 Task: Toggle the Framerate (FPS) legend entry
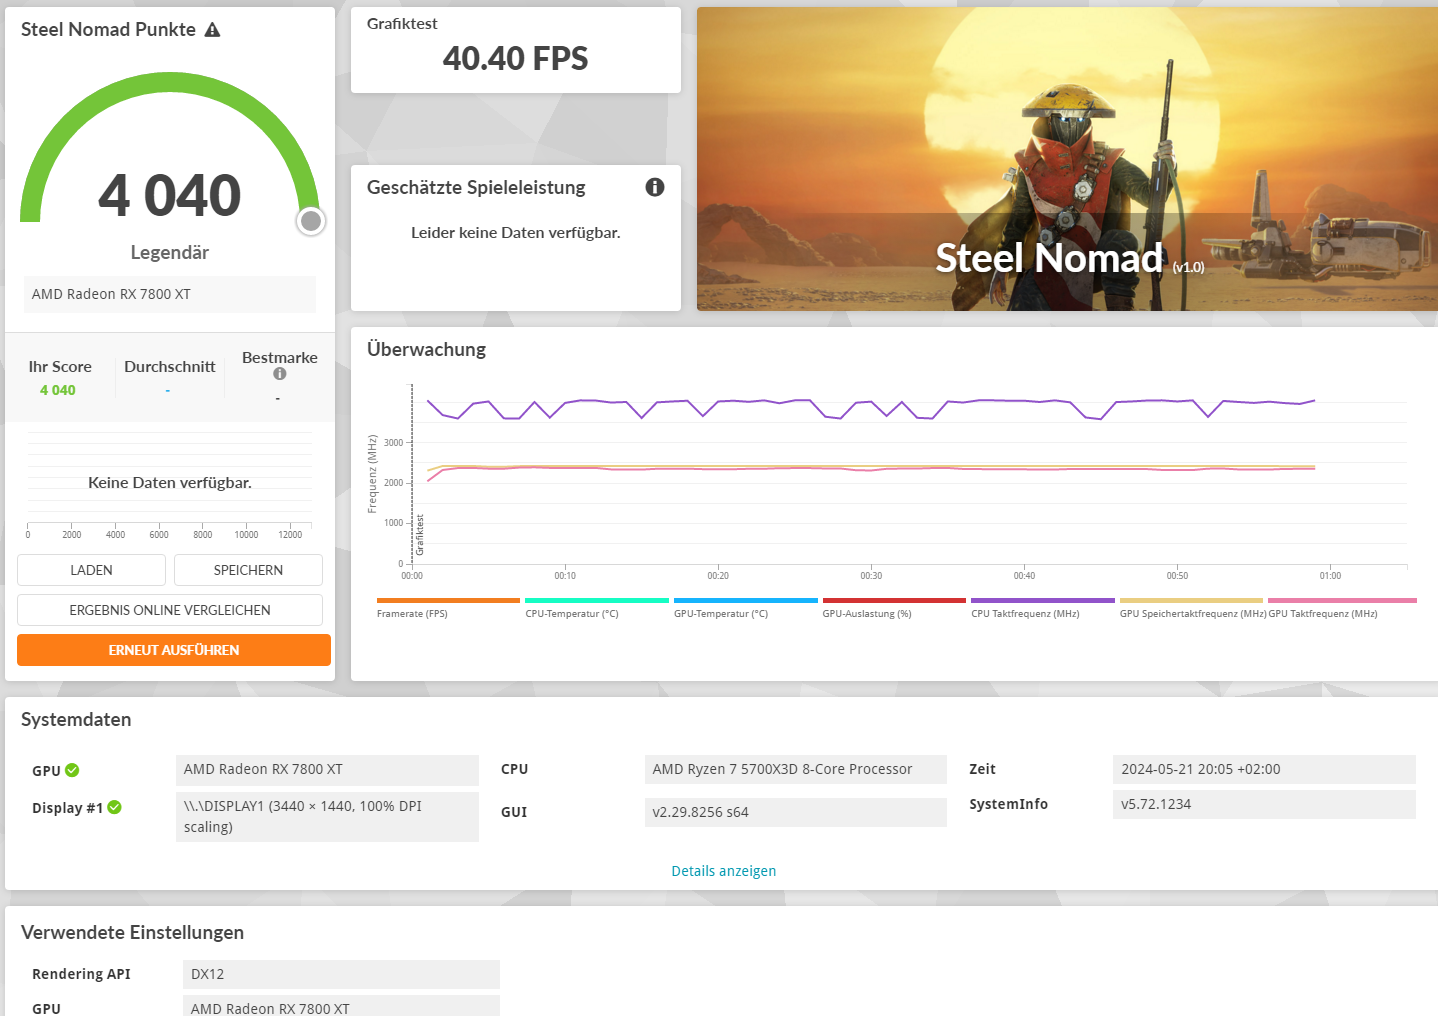point(448,608)
